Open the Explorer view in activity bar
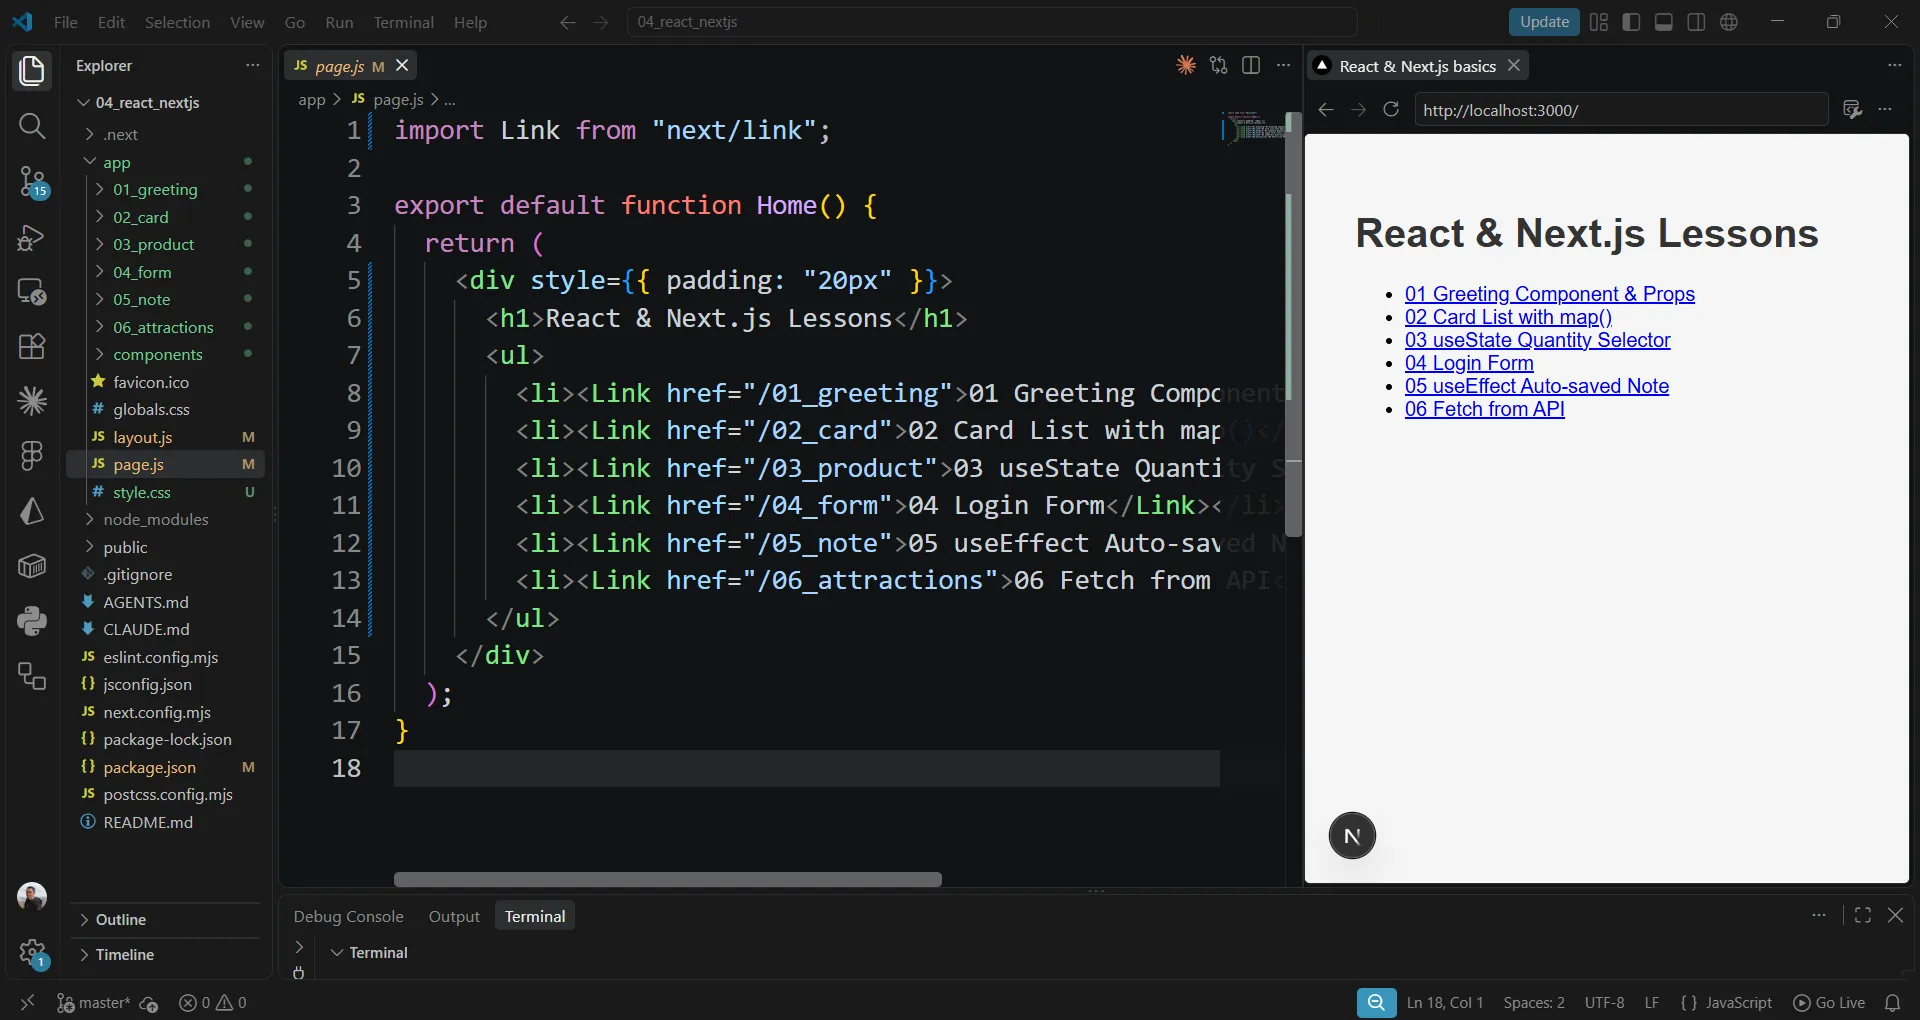 (x=32, y=71)
